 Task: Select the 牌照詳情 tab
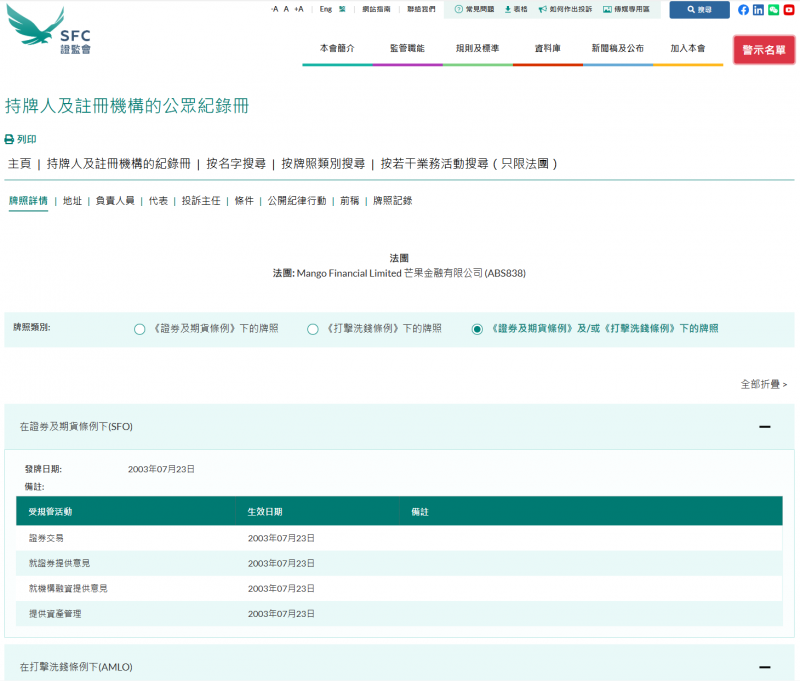pos(28,201)
